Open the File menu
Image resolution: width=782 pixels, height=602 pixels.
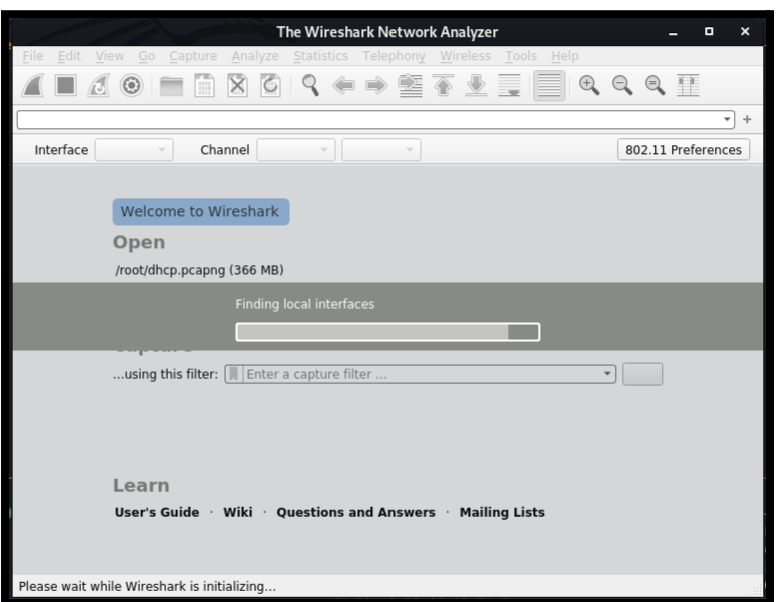(33, 56)
